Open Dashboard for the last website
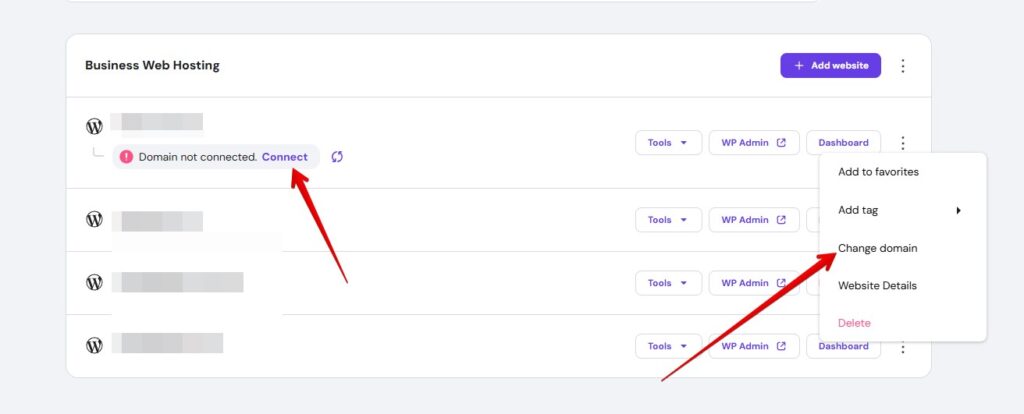Viewport: 1024px width, 414px height. pos(843,346)
